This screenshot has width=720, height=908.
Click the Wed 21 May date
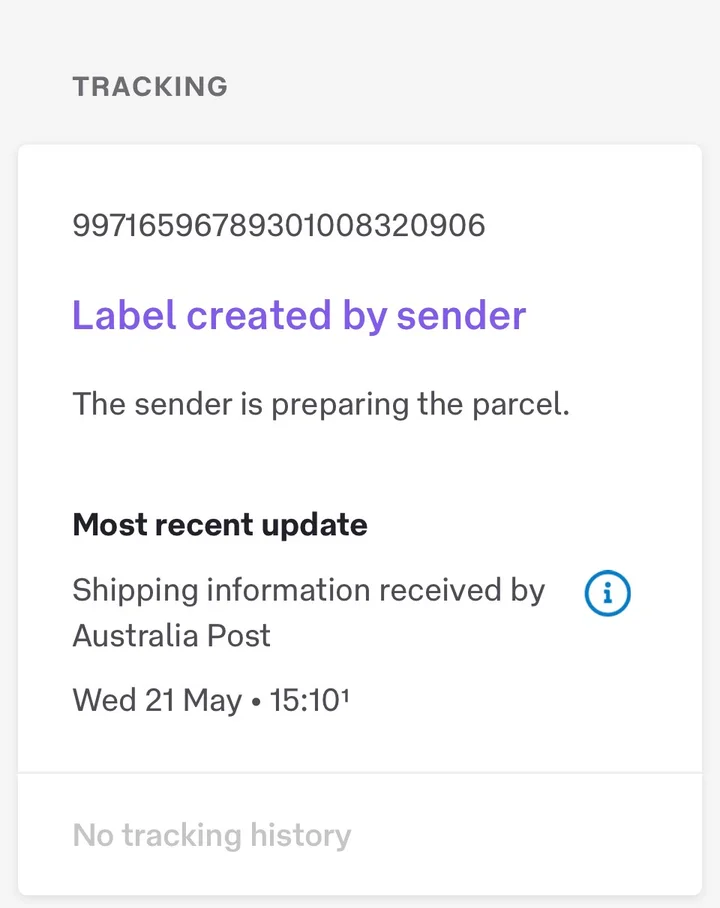click(x=157, y=700)
